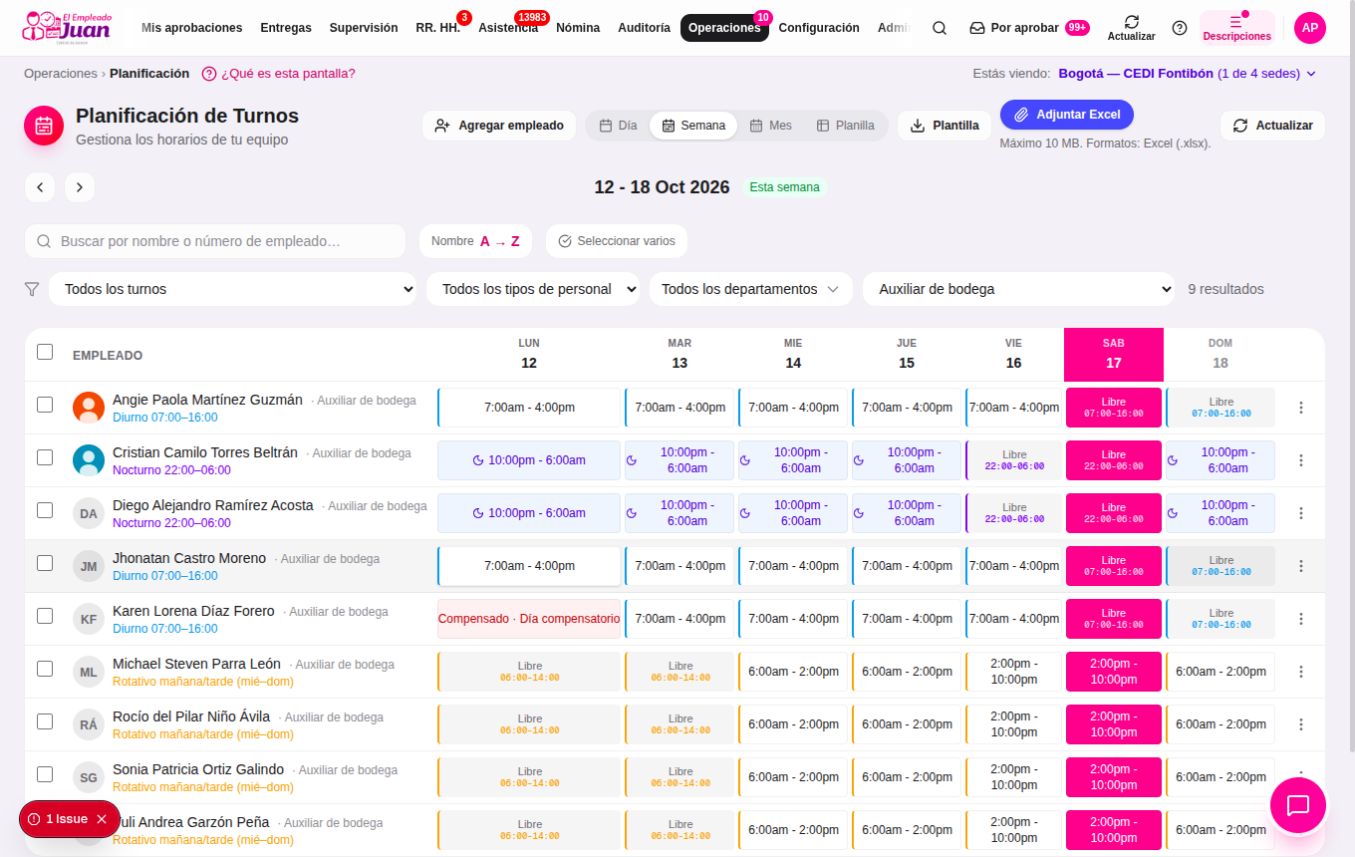
Task: Open the search magnifier in top bar
Action: [939, 28]
